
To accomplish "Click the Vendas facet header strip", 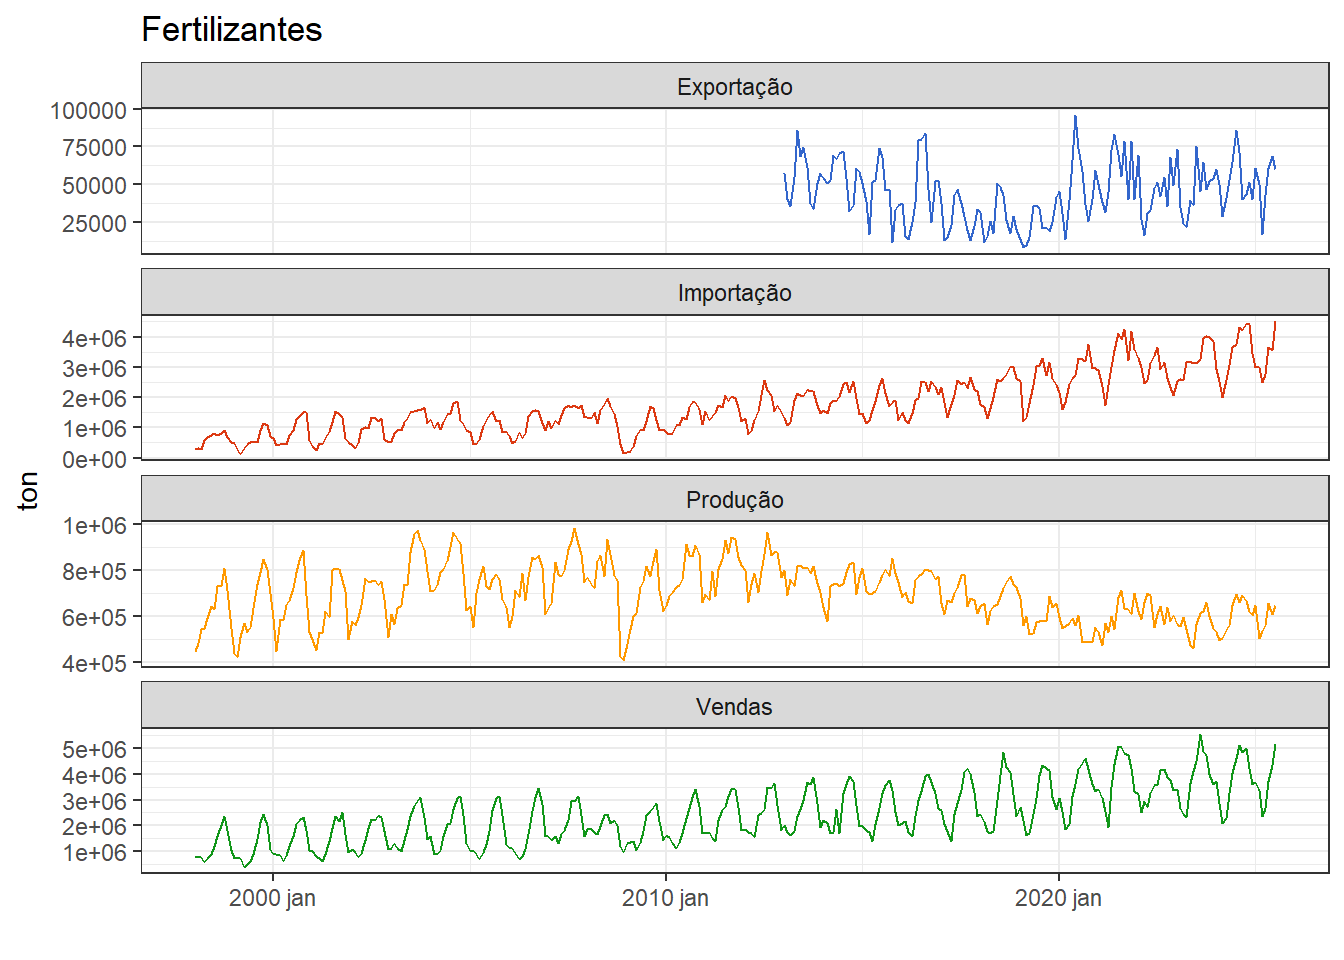I will [734, 707].
